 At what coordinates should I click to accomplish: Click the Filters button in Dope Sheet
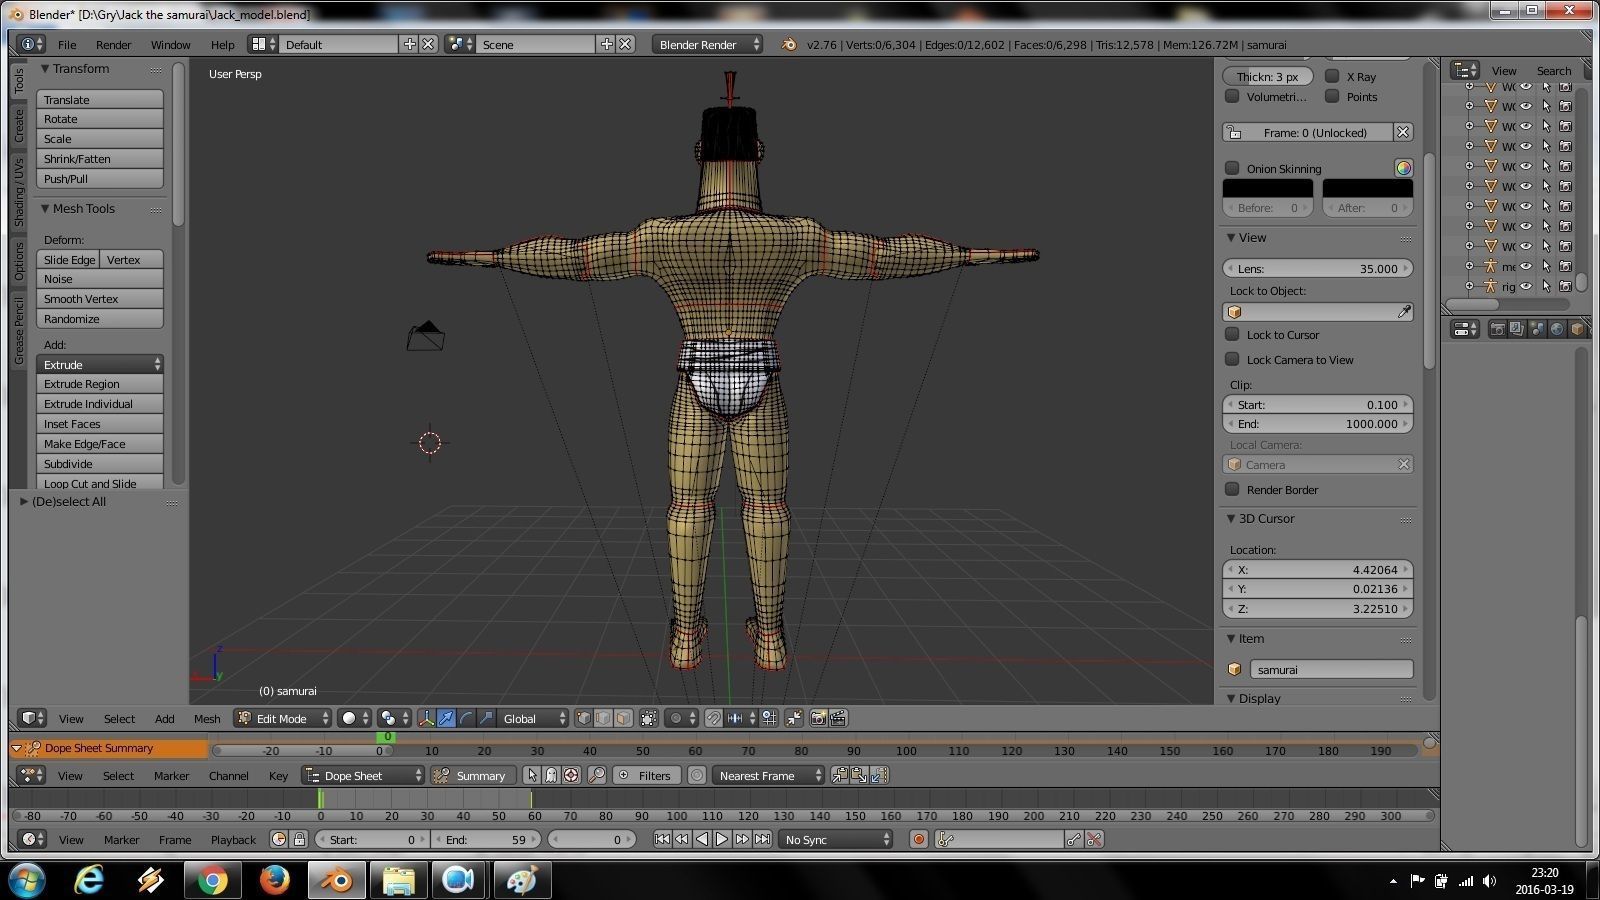point(647,775)
